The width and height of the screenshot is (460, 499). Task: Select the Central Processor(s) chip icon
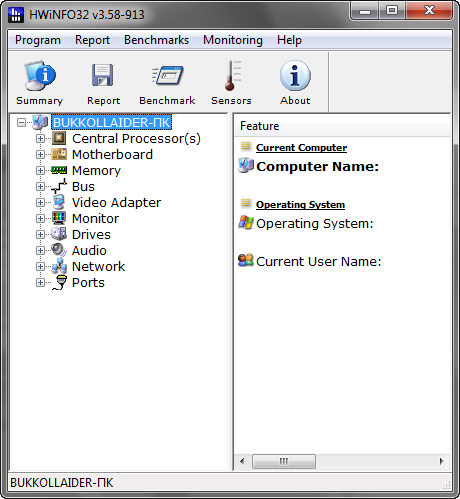pos(59,138)
